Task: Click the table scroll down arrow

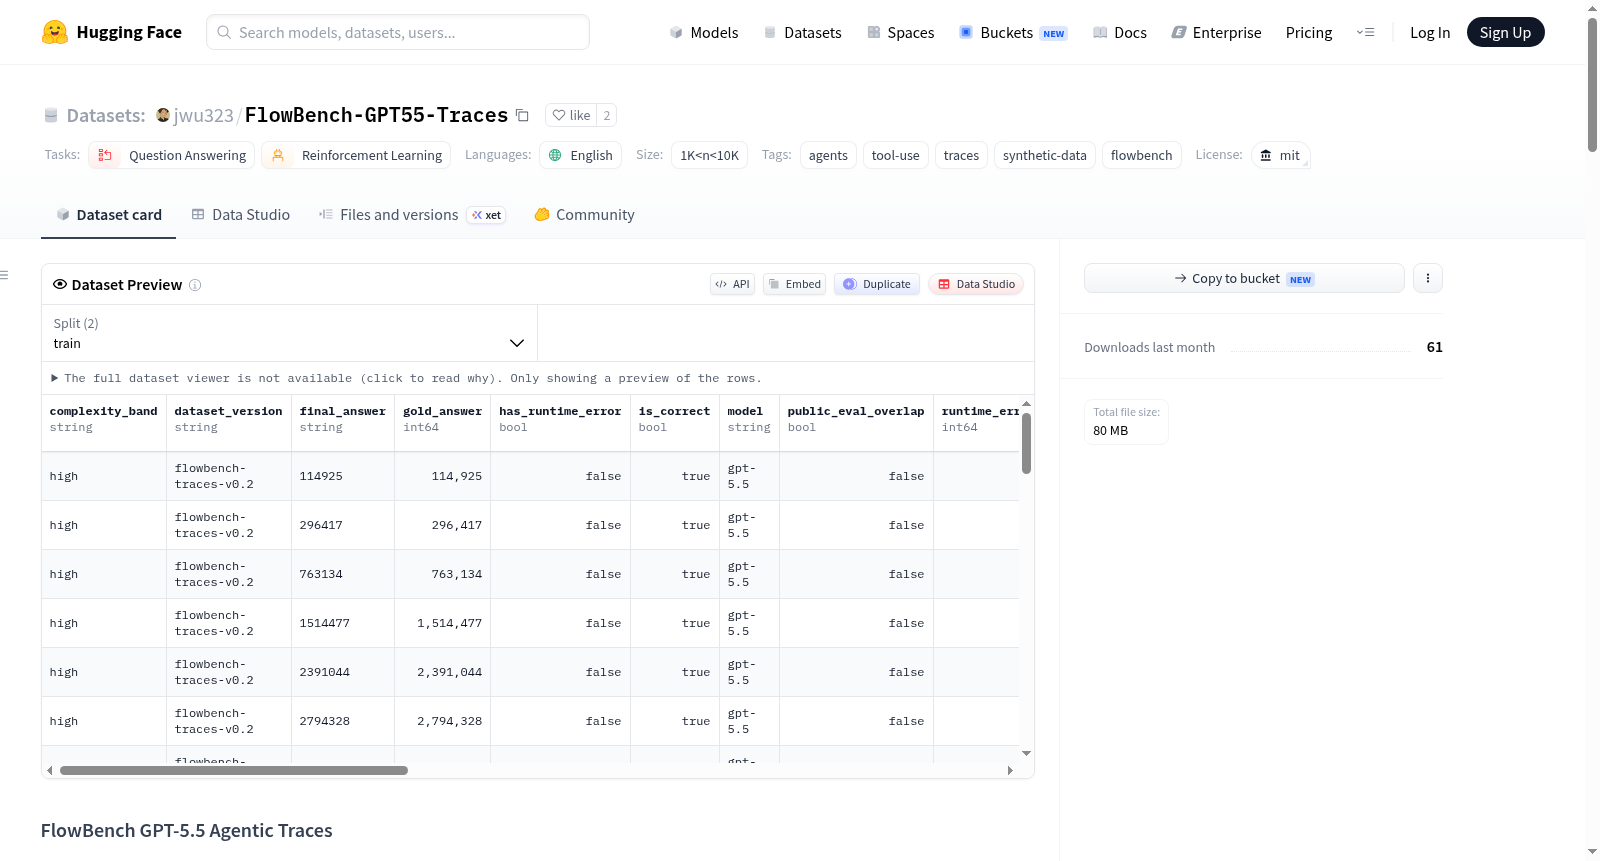Action: 1026,753
